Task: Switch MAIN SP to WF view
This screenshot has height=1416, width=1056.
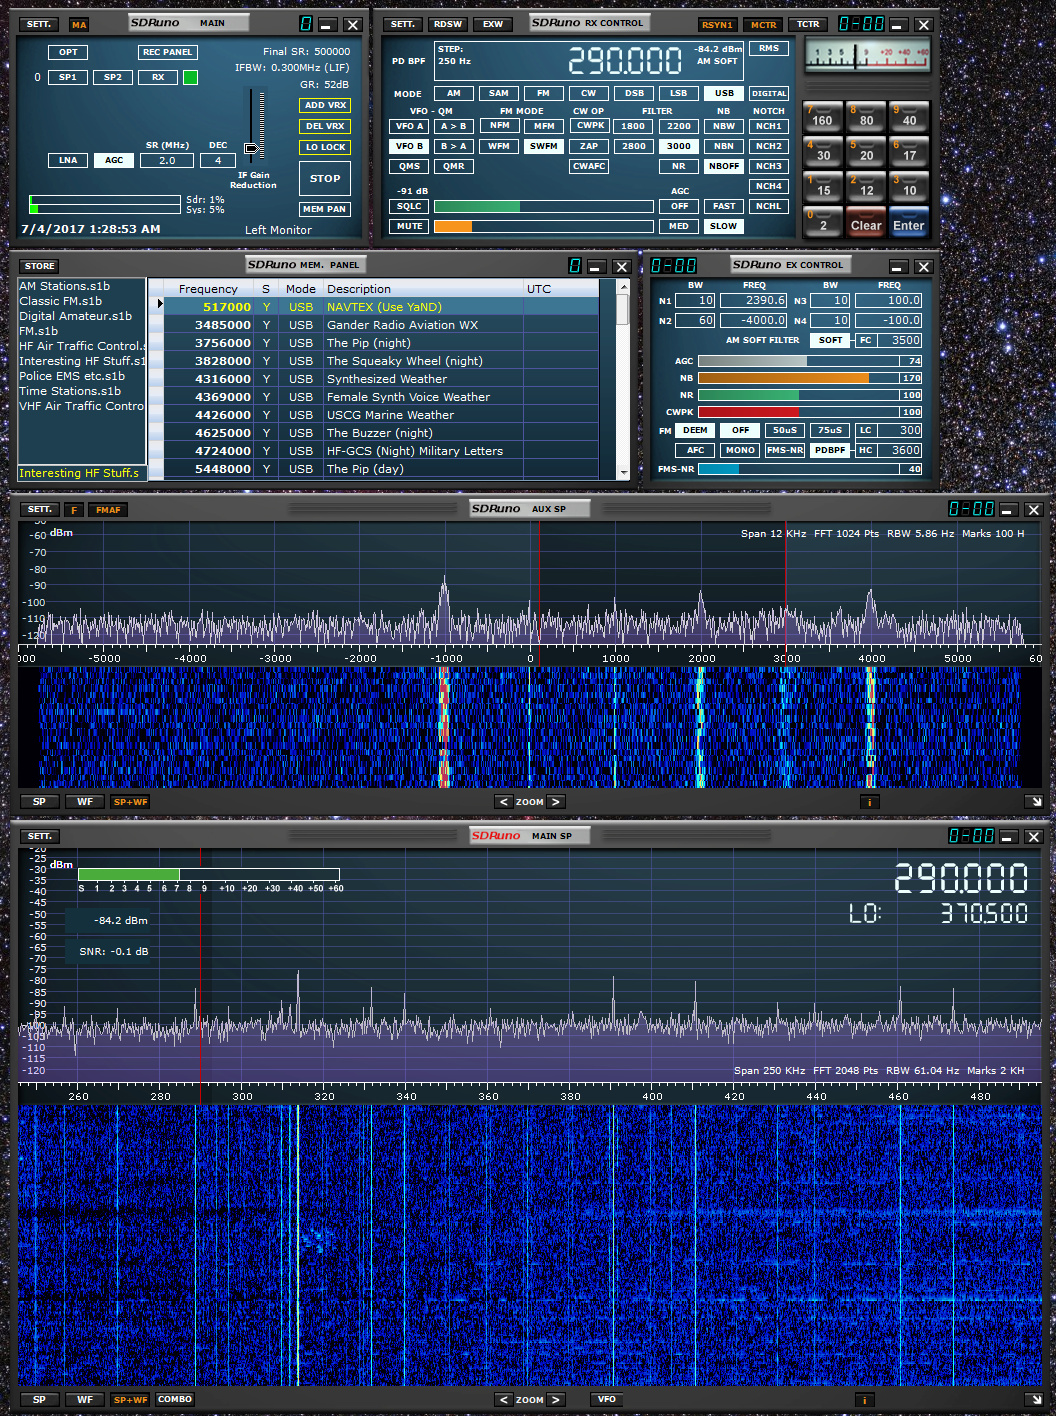Action: [x=85, y=1400]
